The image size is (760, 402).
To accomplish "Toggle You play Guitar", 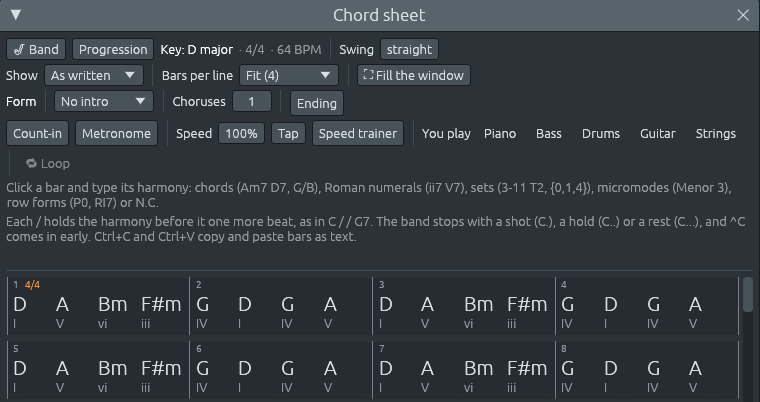I will click(x=657, y=133).
